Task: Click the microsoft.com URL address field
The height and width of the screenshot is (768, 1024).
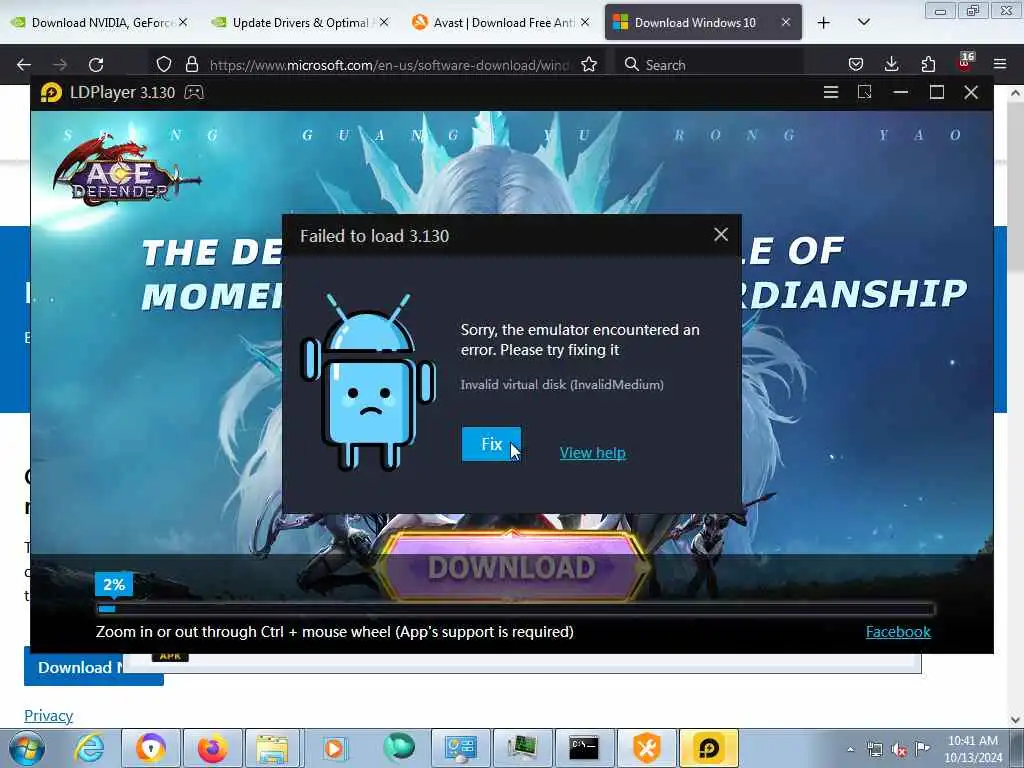Action: coord(389,65)
